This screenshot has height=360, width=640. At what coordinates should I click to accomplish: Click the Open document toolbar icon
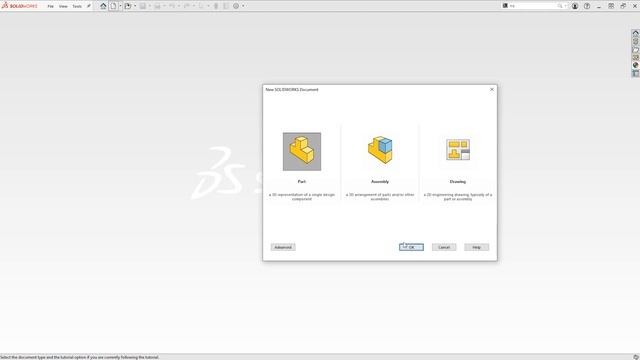coord(128,6)
